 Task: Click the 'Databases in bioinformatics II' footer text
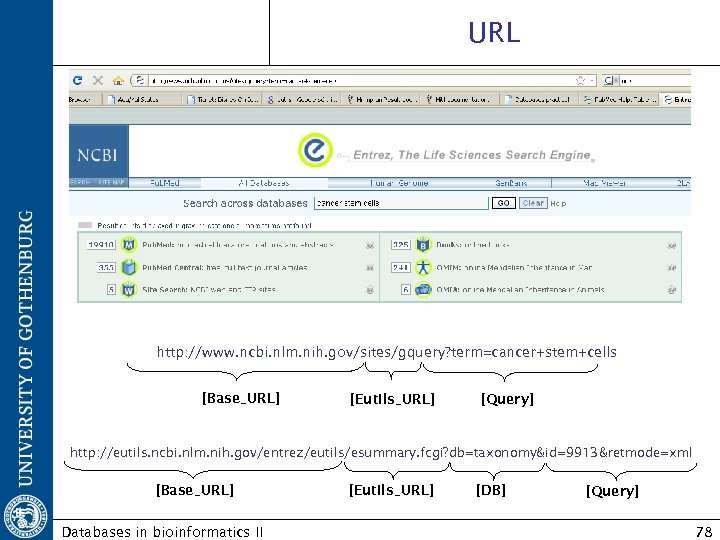(x=162, y=532)
